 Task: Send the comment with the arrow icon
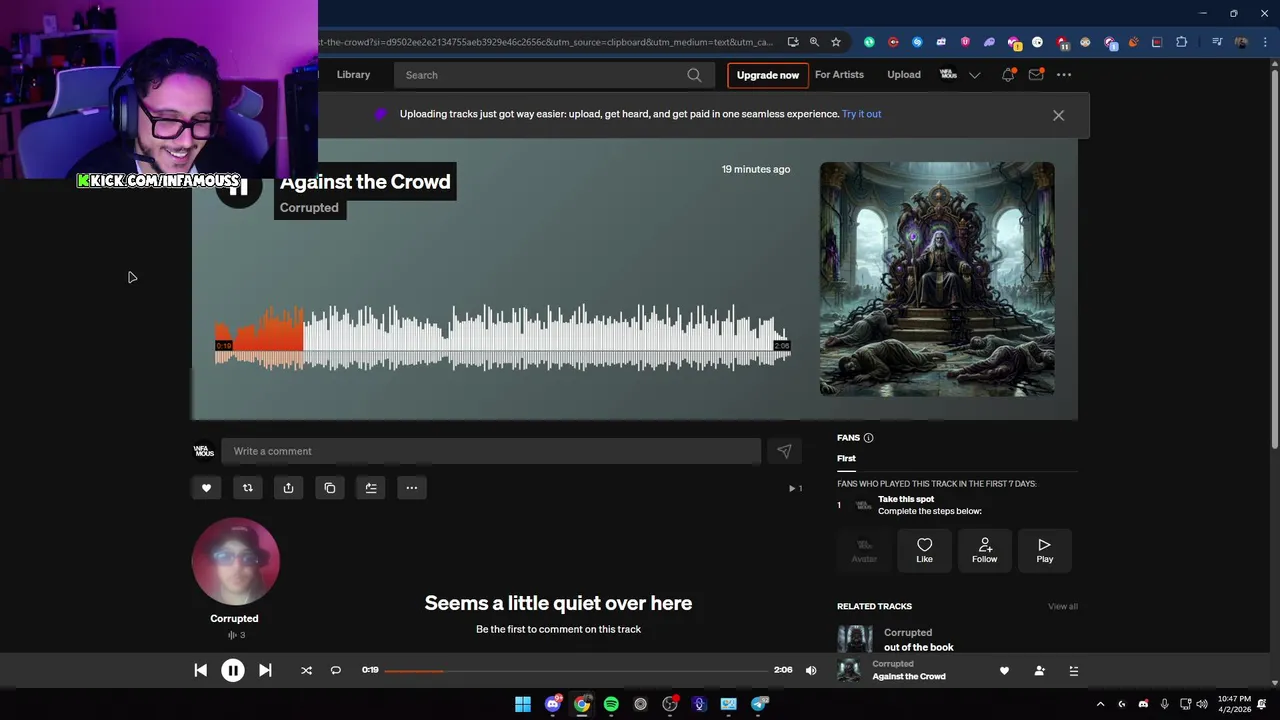tap(784, 451)
